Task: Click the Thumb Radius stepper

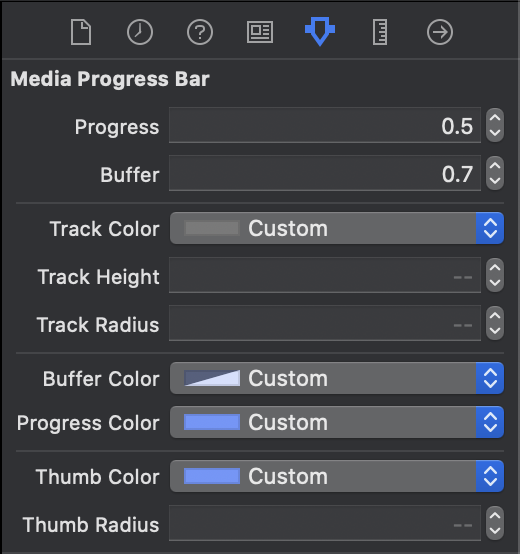Action: click(x=495, y=523)
